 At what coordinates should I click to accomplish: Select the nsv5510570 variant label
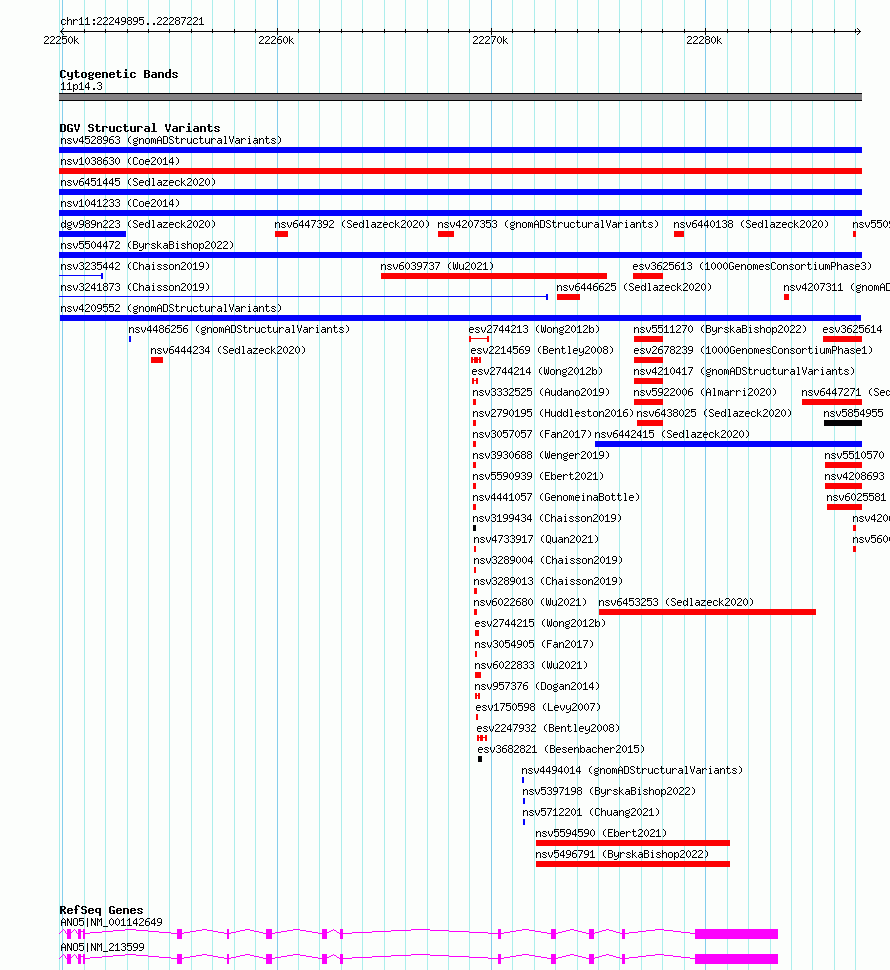[x=854, y=456]
